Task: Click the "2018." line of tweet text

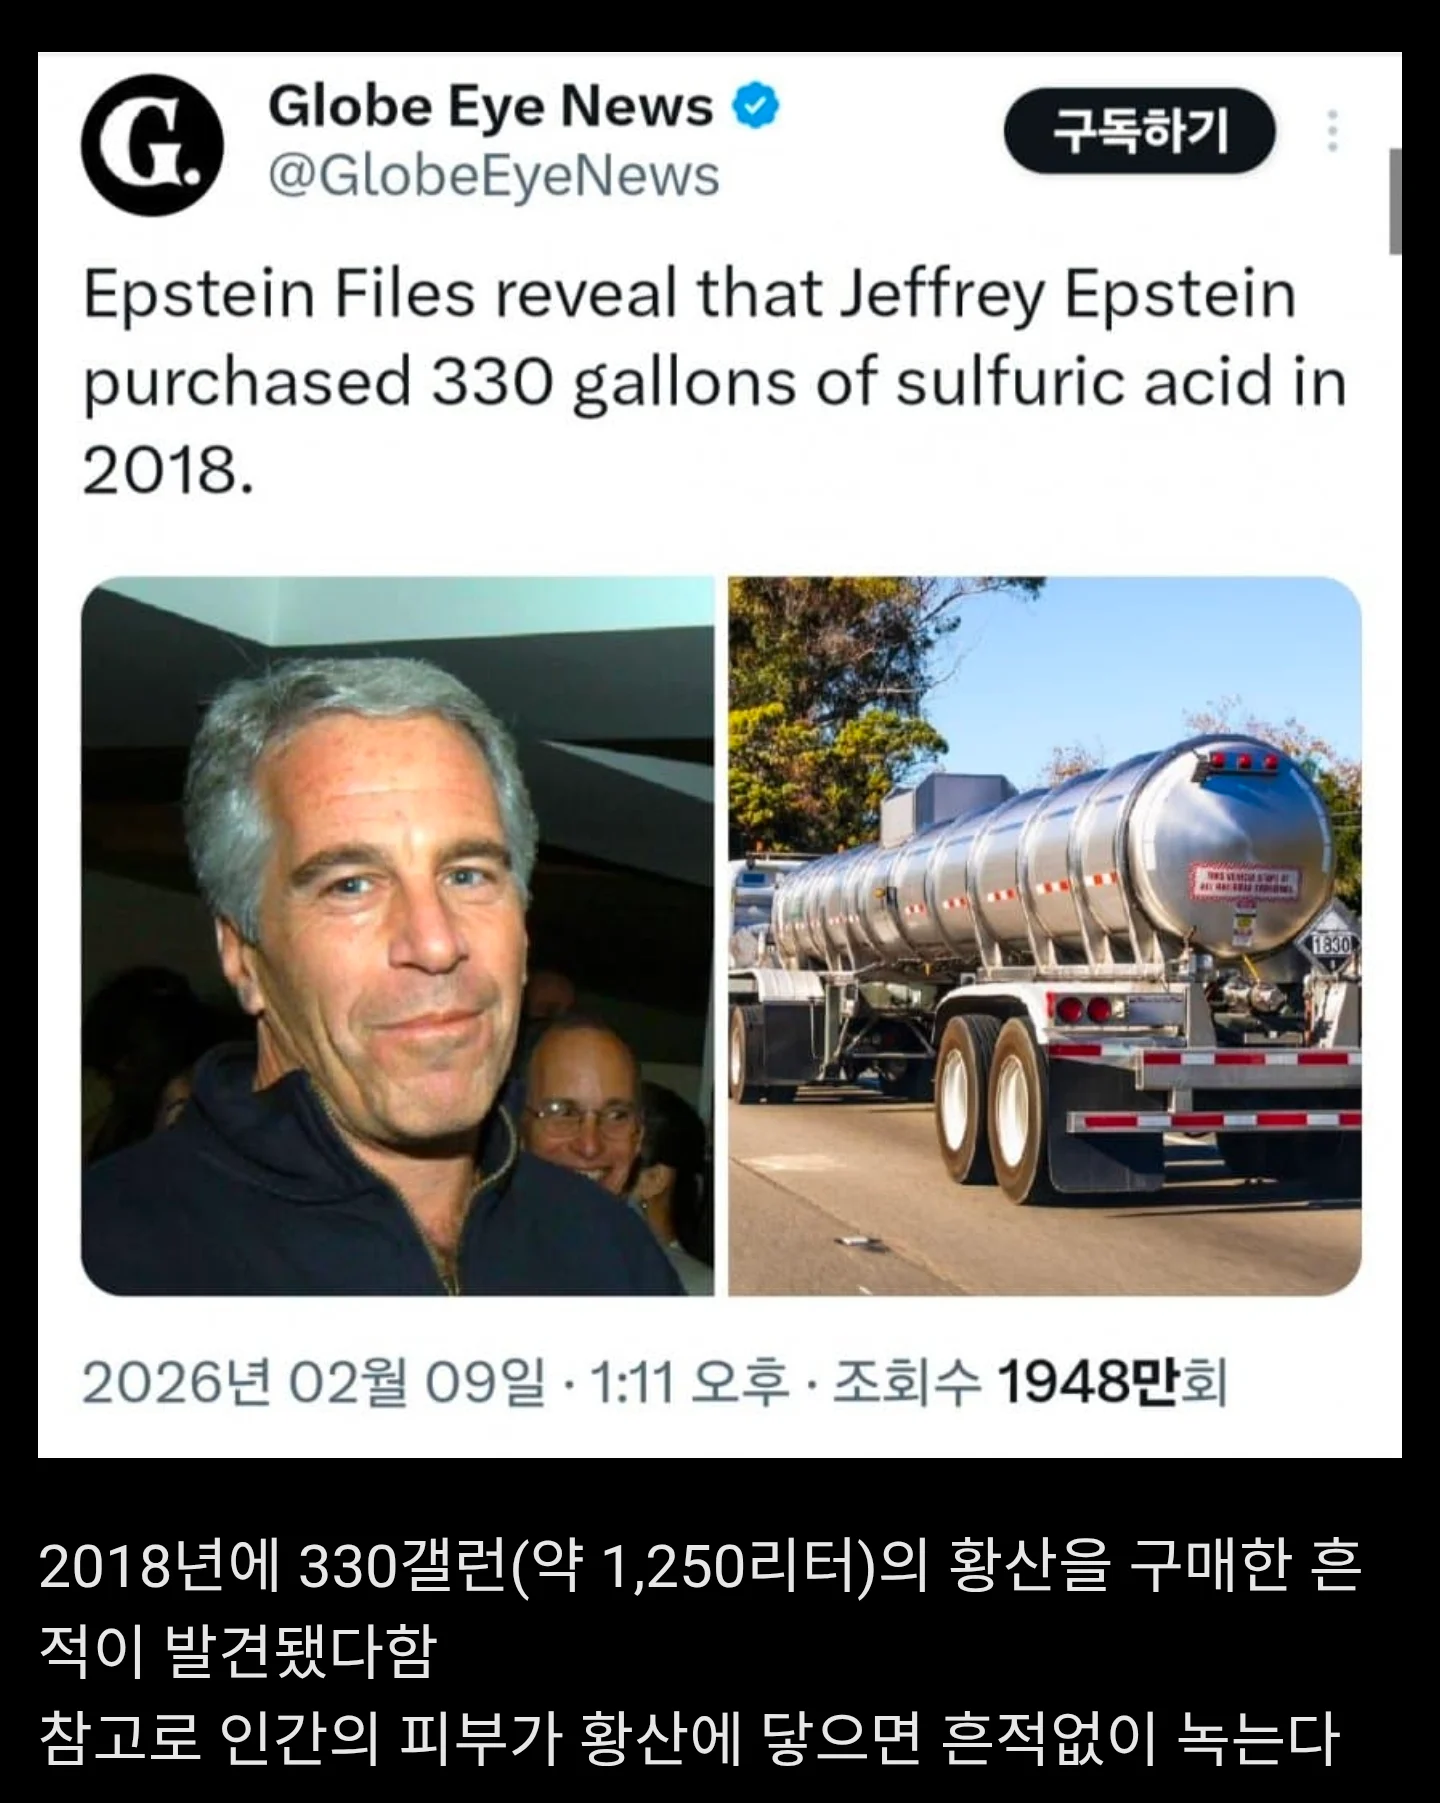Action: click(168, 470)
